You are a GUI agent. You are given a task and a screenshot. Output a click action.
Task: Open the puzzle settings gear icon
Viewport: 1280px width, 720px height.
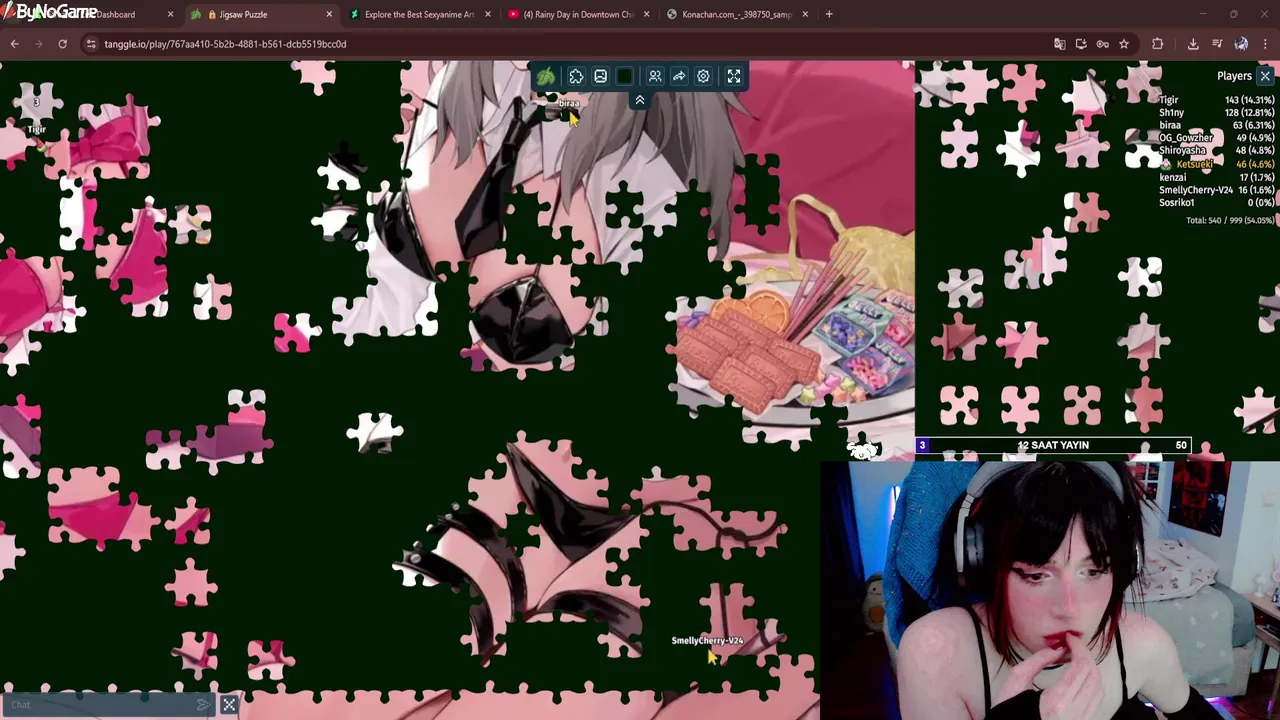pyautogui.click(x=703, y=76)
